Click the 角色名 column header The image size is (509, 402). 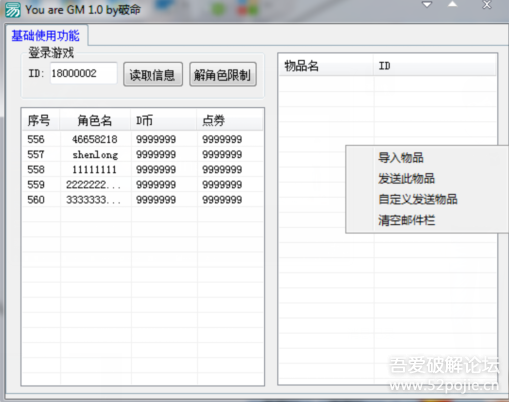(95, 120)
